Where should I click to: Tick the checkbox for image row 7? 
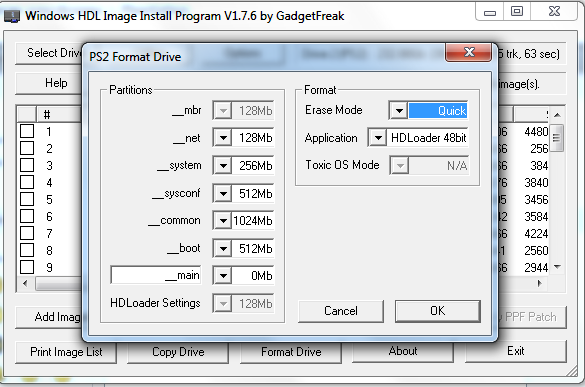(x=27, y=233)
